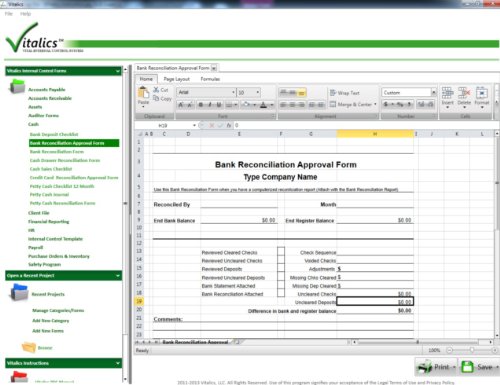Screen dimensions: 500x385
Task: Click the horizontal scrollbar of the sheet
Action: pyautogui.click(x=422, y=342)
